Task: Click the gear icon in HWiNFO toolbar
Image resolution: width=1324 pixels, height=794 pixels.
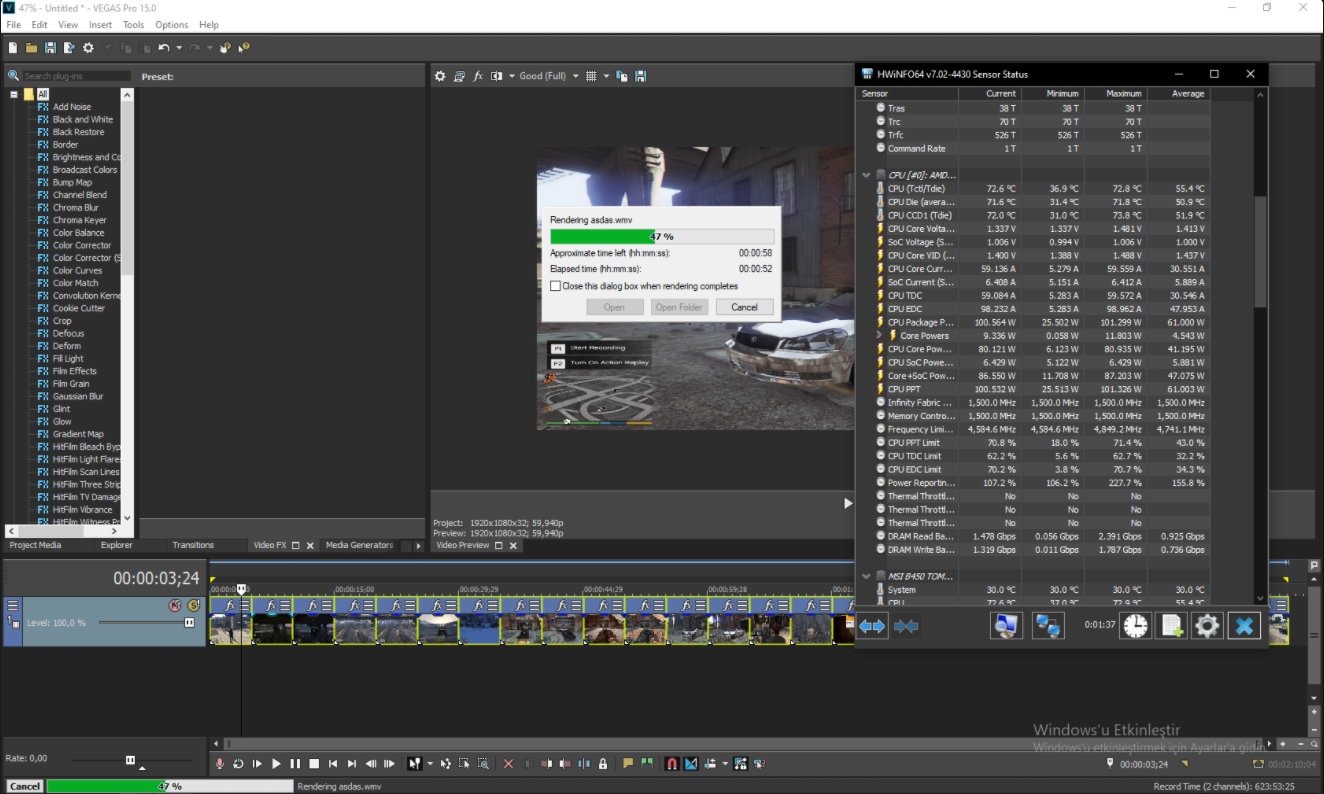Action: [x=1207, y=626]
